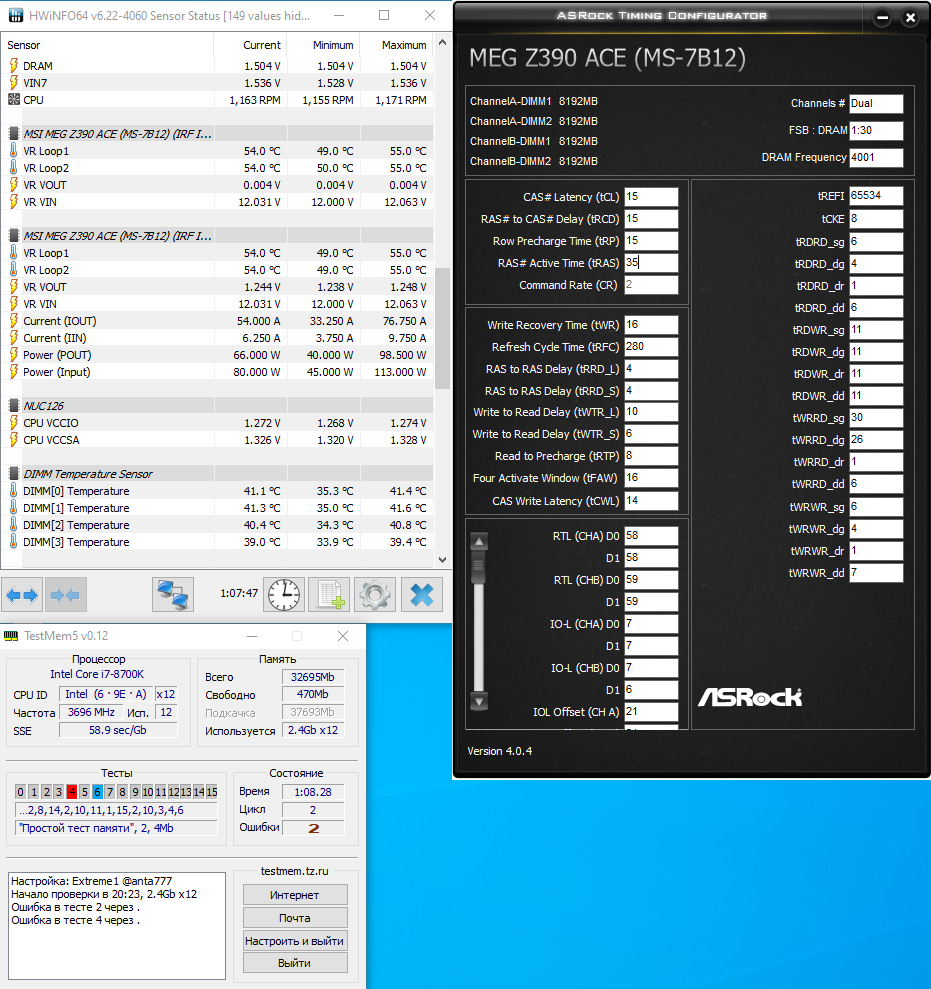
Task: Select the Current (IOUT) sensor row
Action: point(218,321)
